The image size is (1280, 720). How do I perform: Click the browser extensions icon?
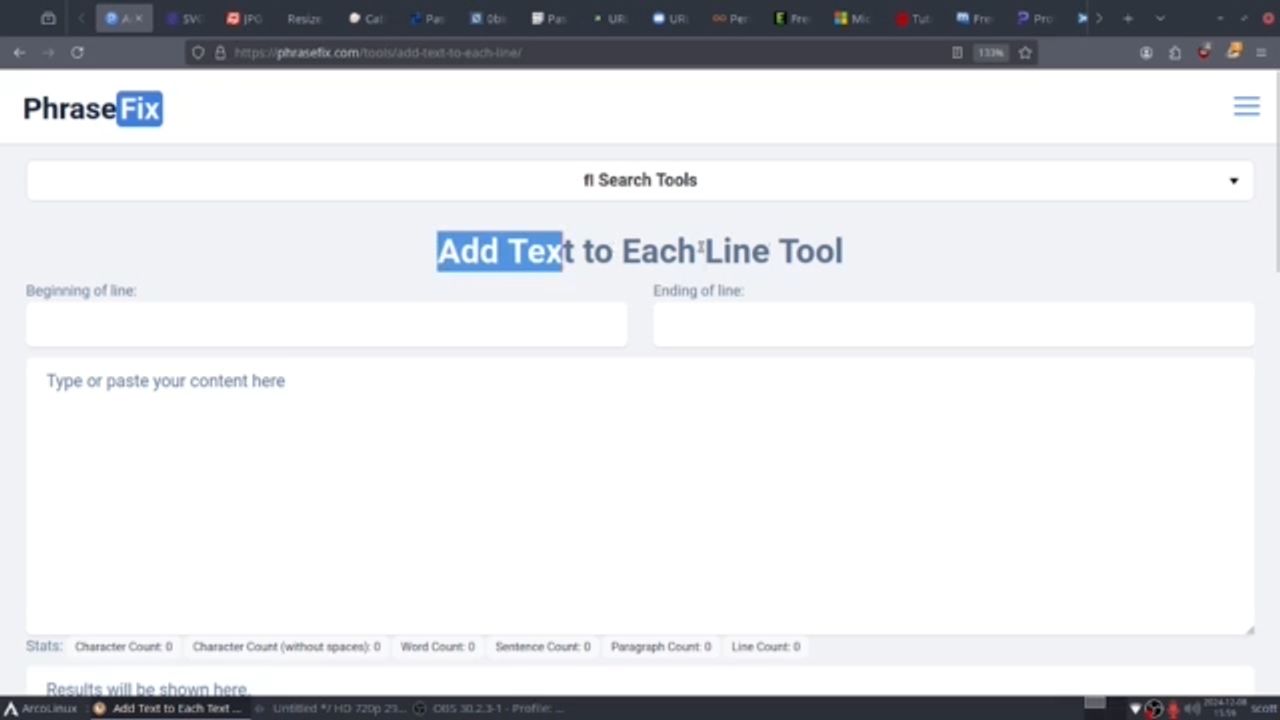[x=1175, y=53]
